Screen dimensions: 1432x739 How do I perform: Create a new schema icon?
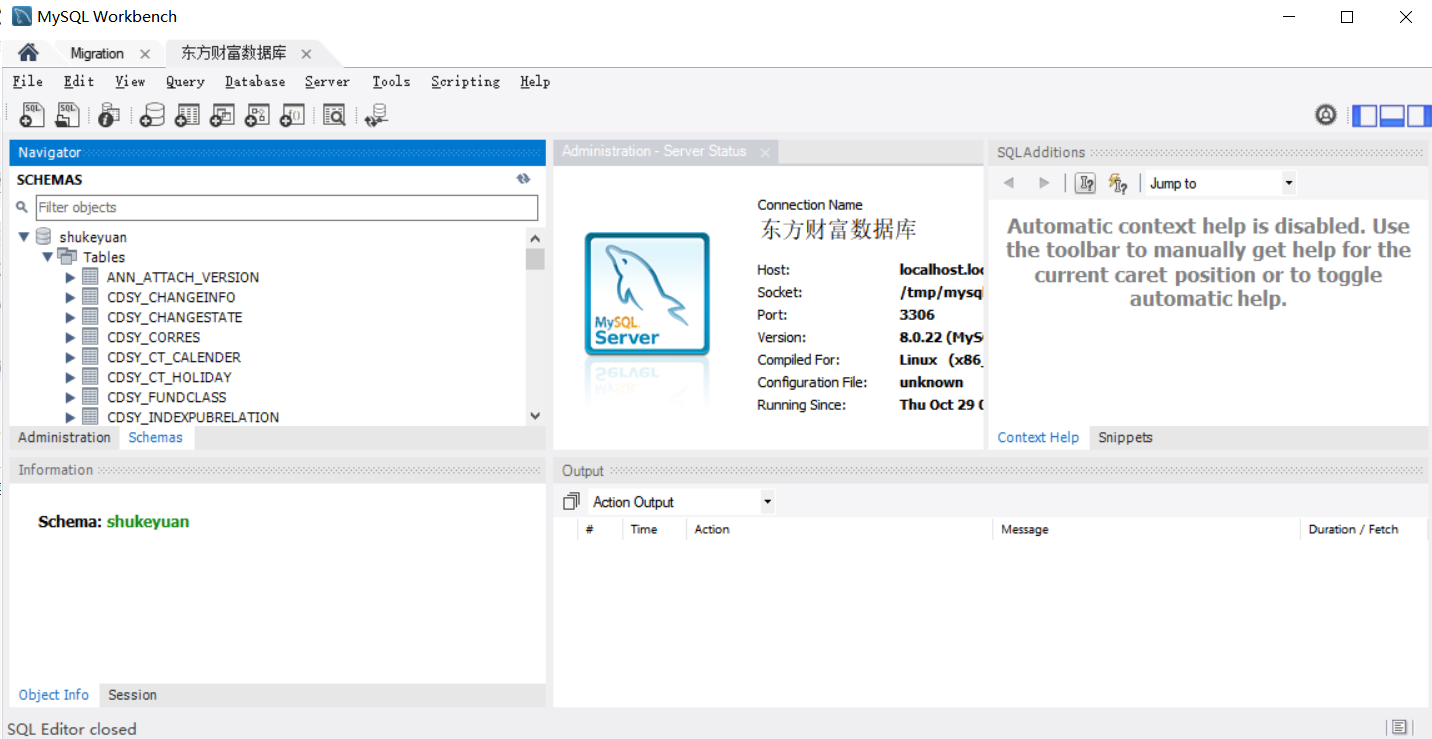point(152,115)
